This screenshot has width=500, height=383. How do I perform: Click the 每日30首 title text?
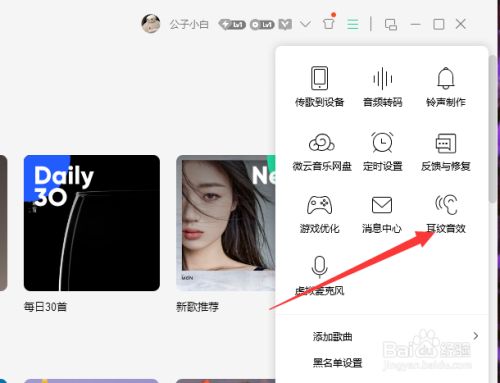[x=45, y=307]
